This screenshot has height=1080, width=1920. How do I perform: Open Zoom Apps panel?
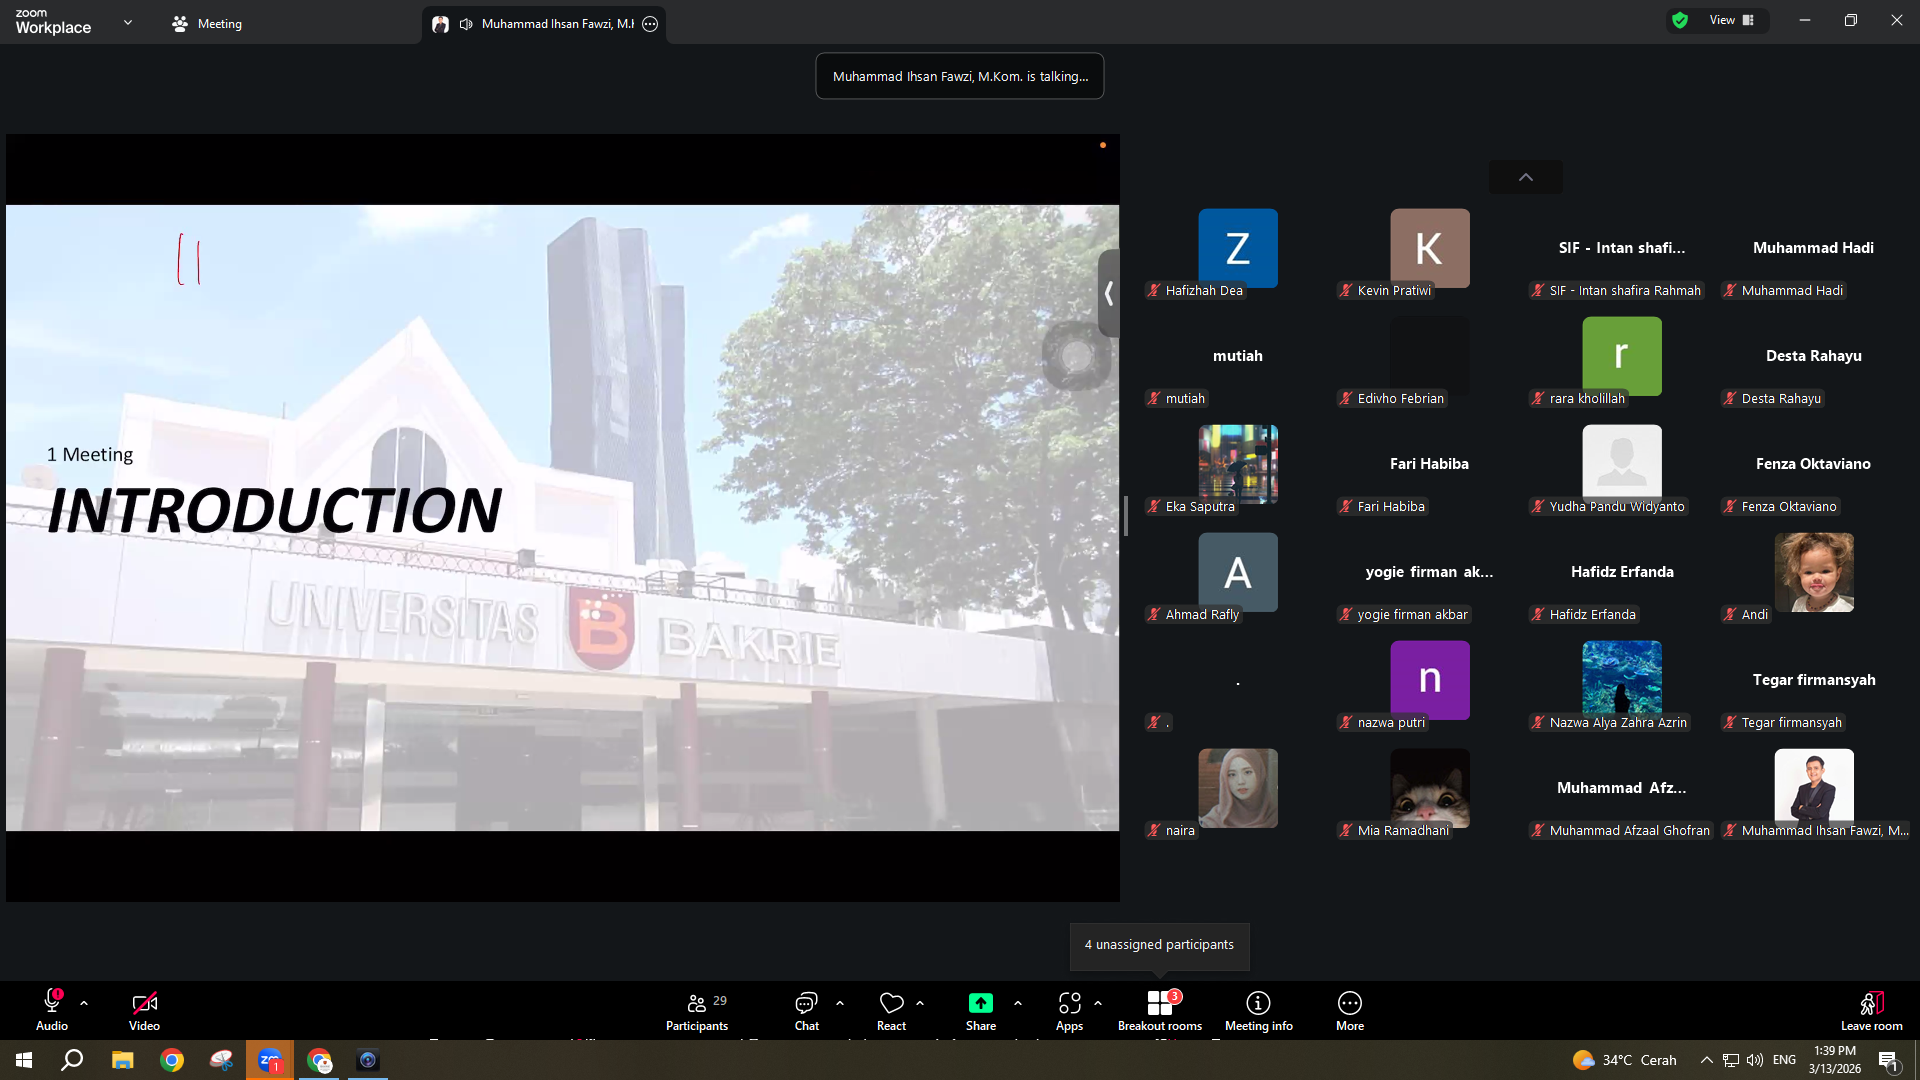pos(1069,1010)
